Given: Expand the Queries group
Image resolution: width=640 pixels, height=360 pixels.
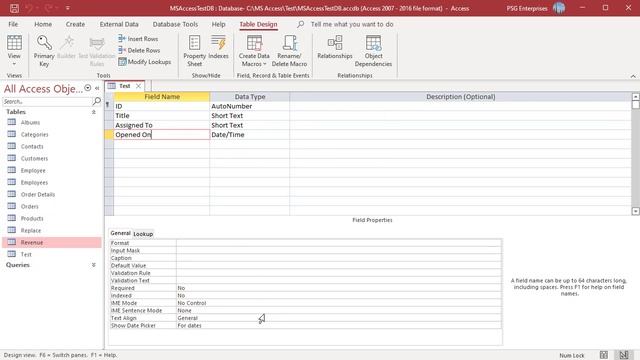Looking at the screenshot, I should (x=93, y=265).
